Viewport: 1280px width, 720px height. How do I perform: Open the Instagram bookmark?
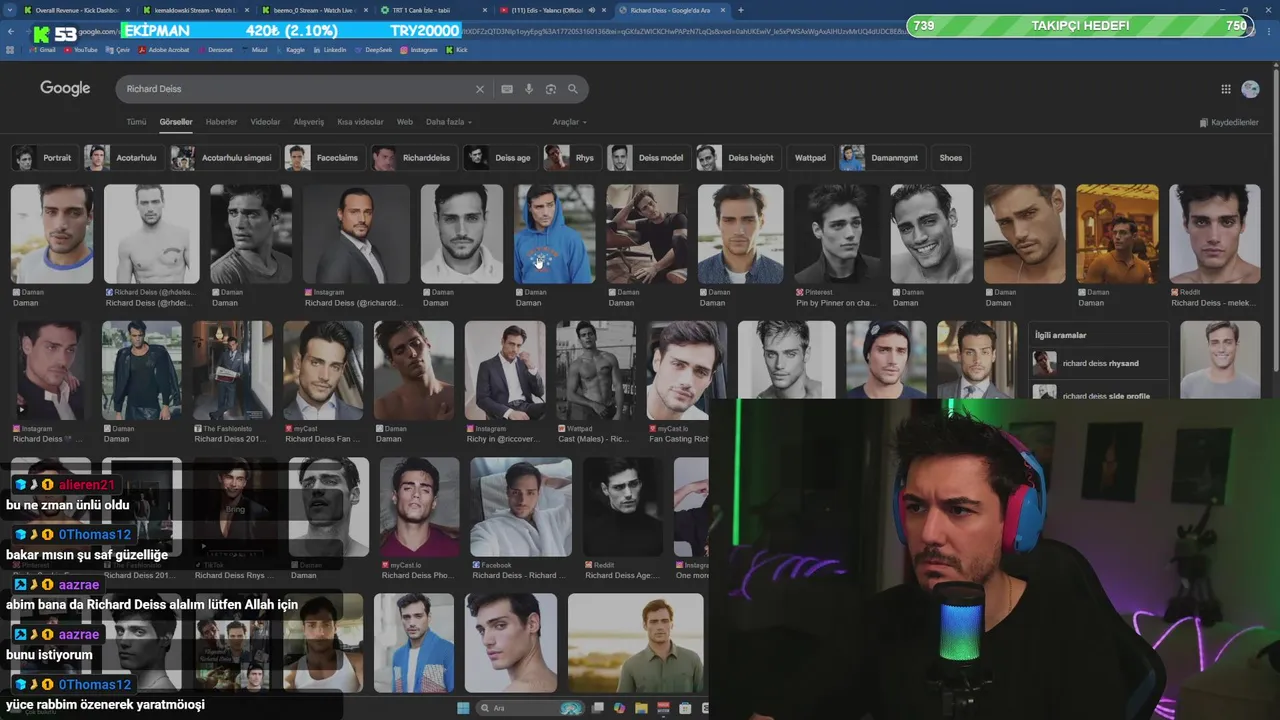click(x=419, y=49)
